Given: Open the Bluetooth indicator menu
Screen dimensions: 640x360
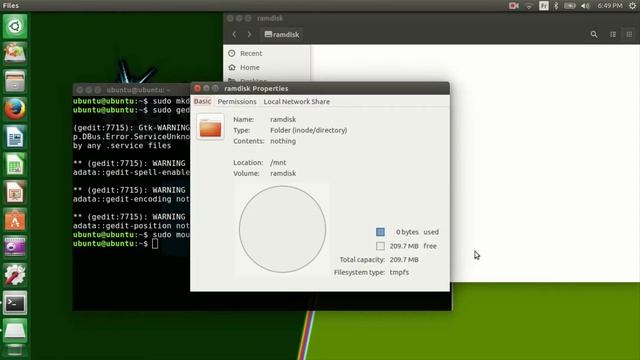Looking at the screenshot, I should coord(556,6).
